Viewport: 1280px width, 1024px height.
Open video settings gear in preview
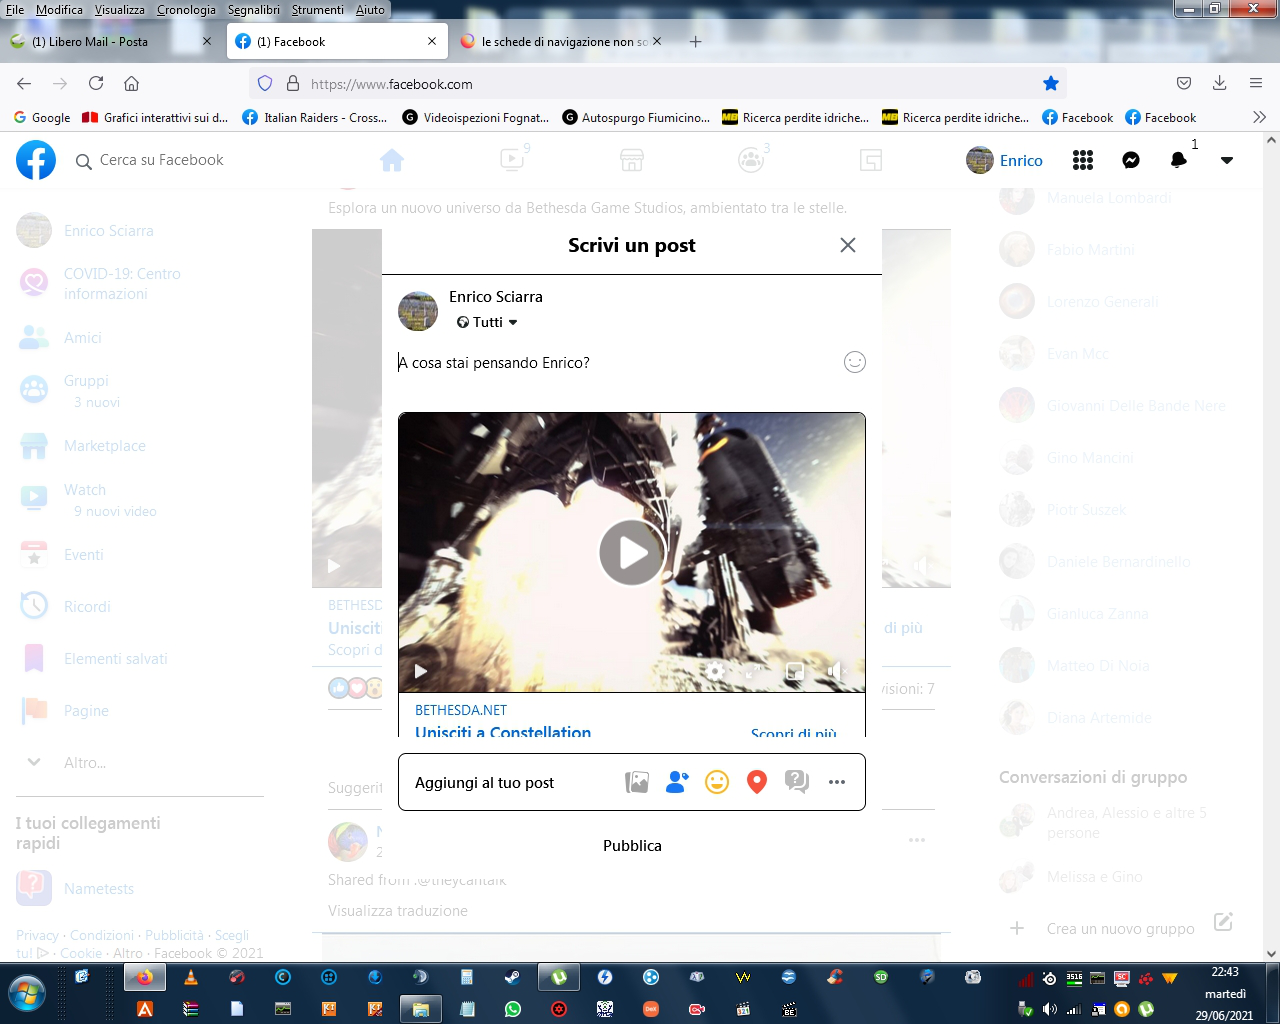click(715, 671)
